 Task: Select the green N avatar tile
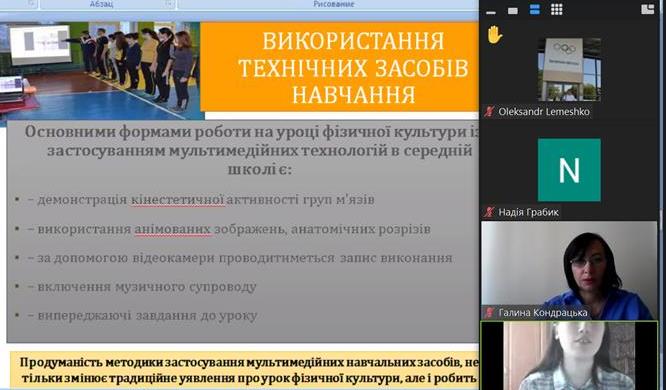[569, 170]
